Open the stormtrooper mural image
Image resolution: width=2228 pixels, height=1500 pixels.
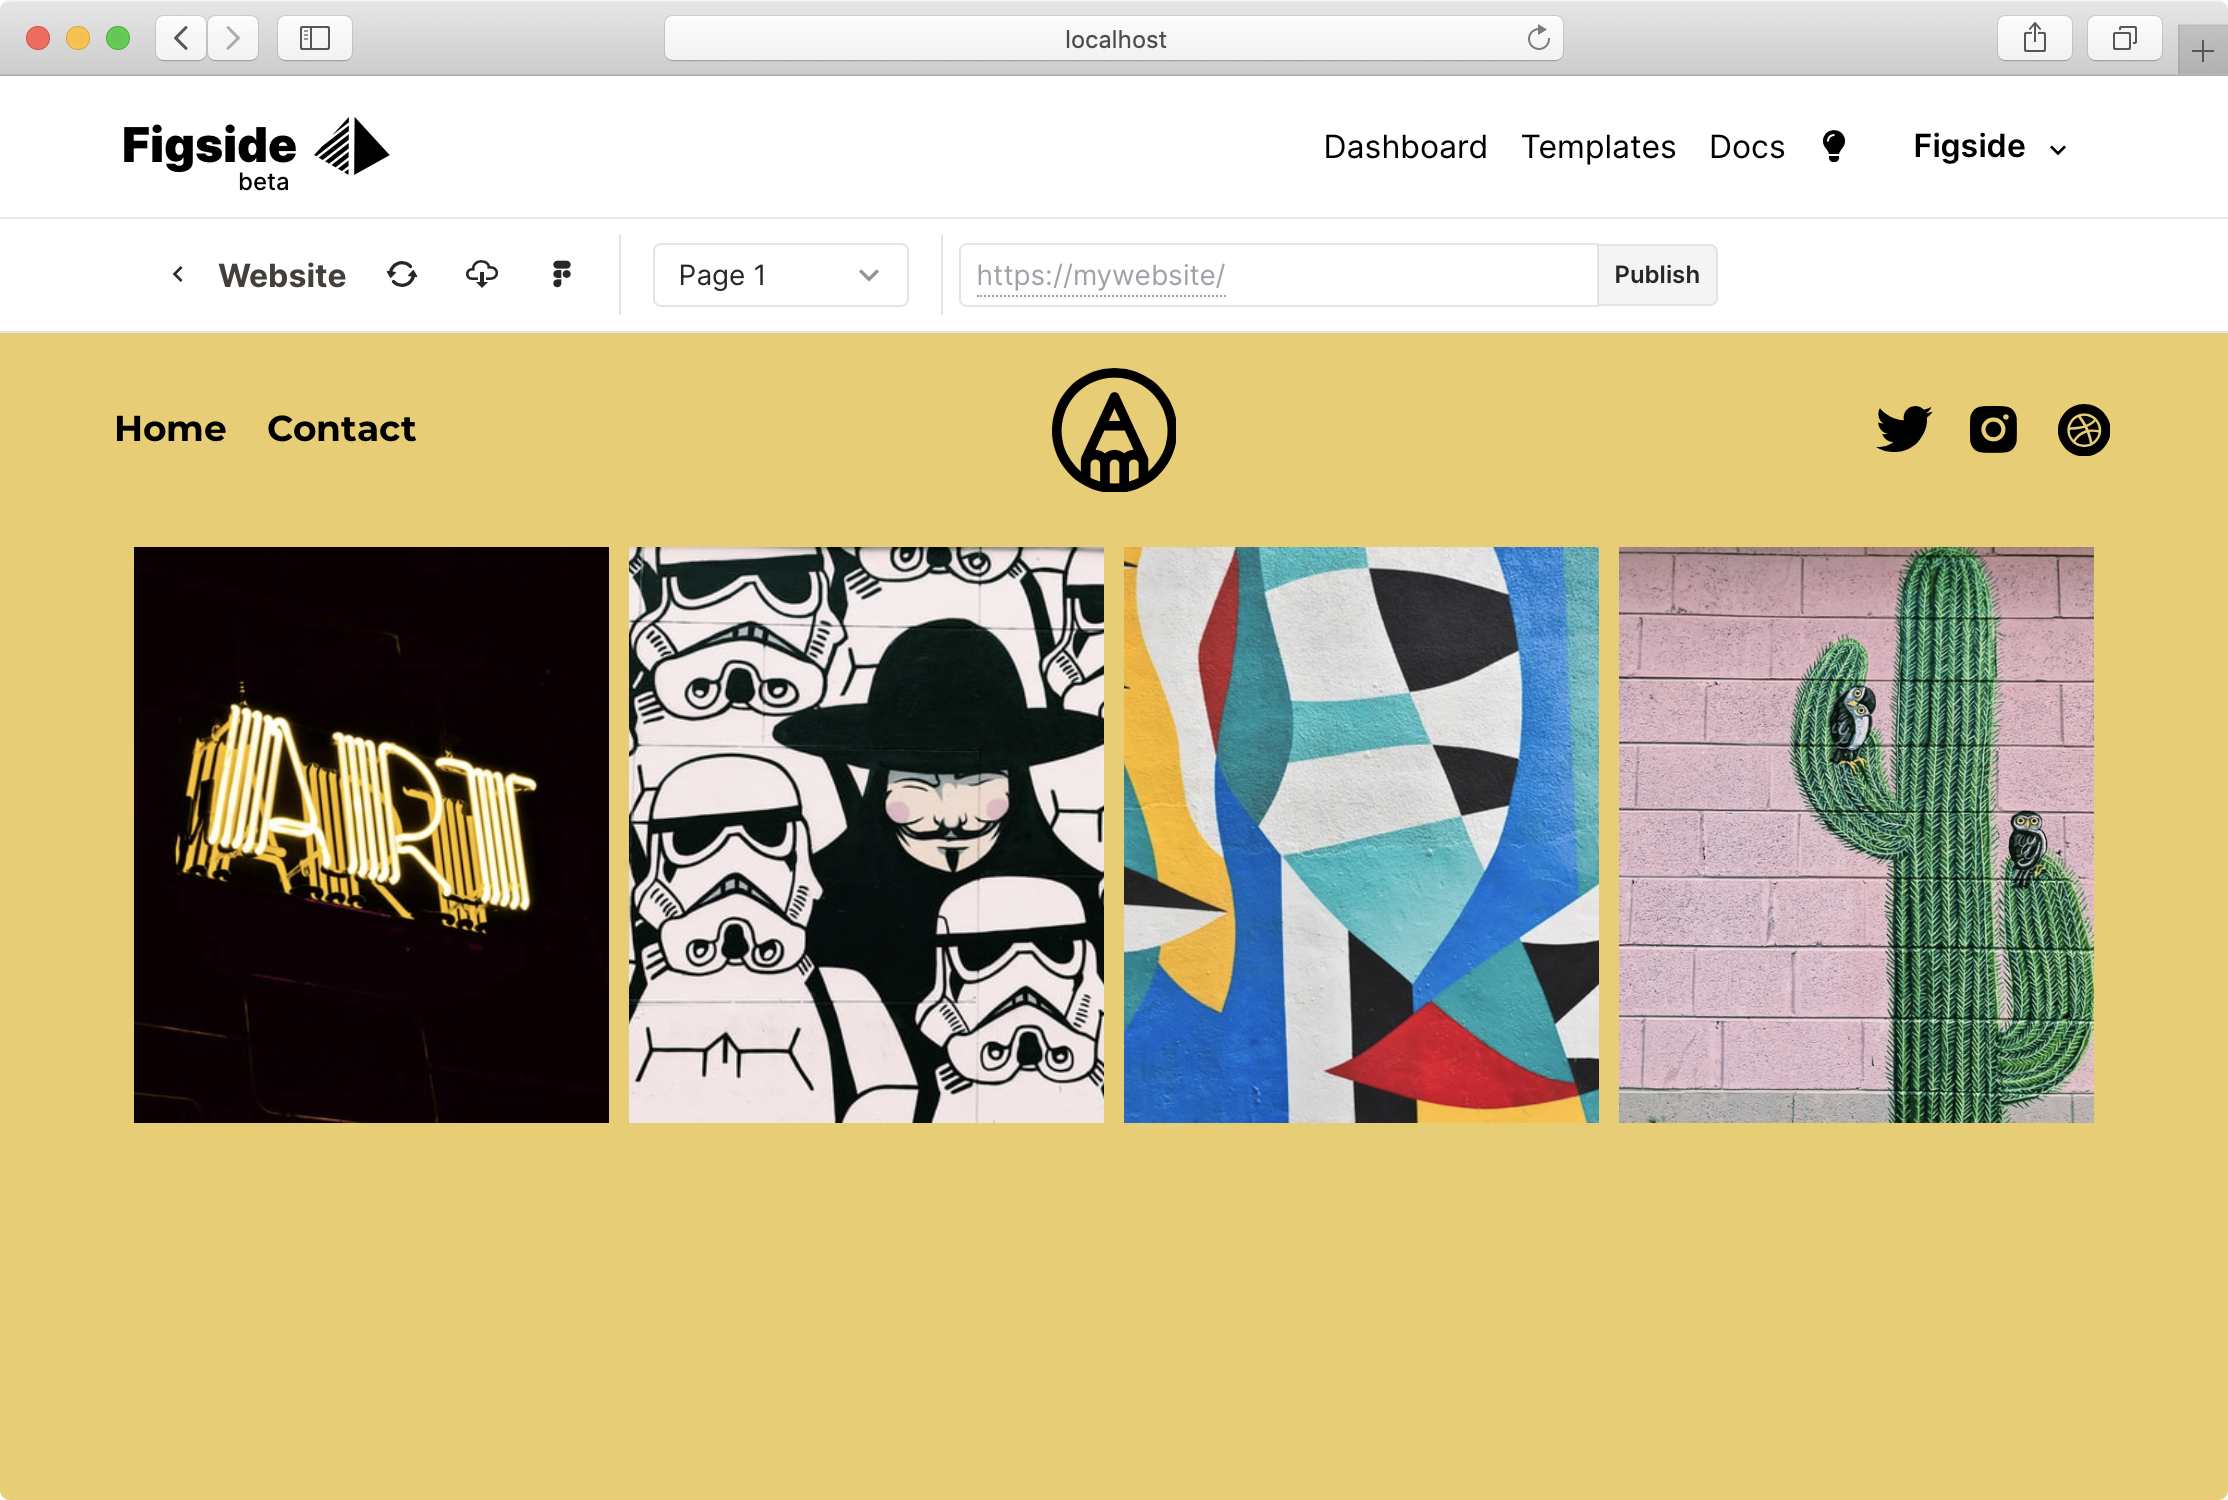coord(866,834)
